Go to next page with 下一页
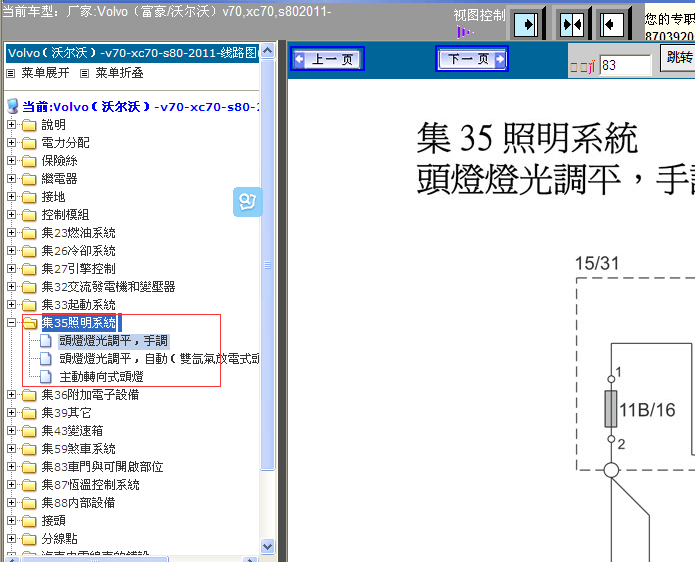Image resolution: width=695 pixels, height=562 pixels. [x=472, y=59]
